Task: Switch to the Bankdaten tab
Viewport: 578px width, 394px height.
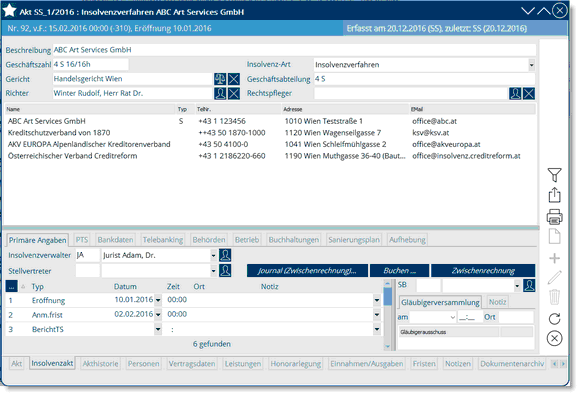Action: 115,240
